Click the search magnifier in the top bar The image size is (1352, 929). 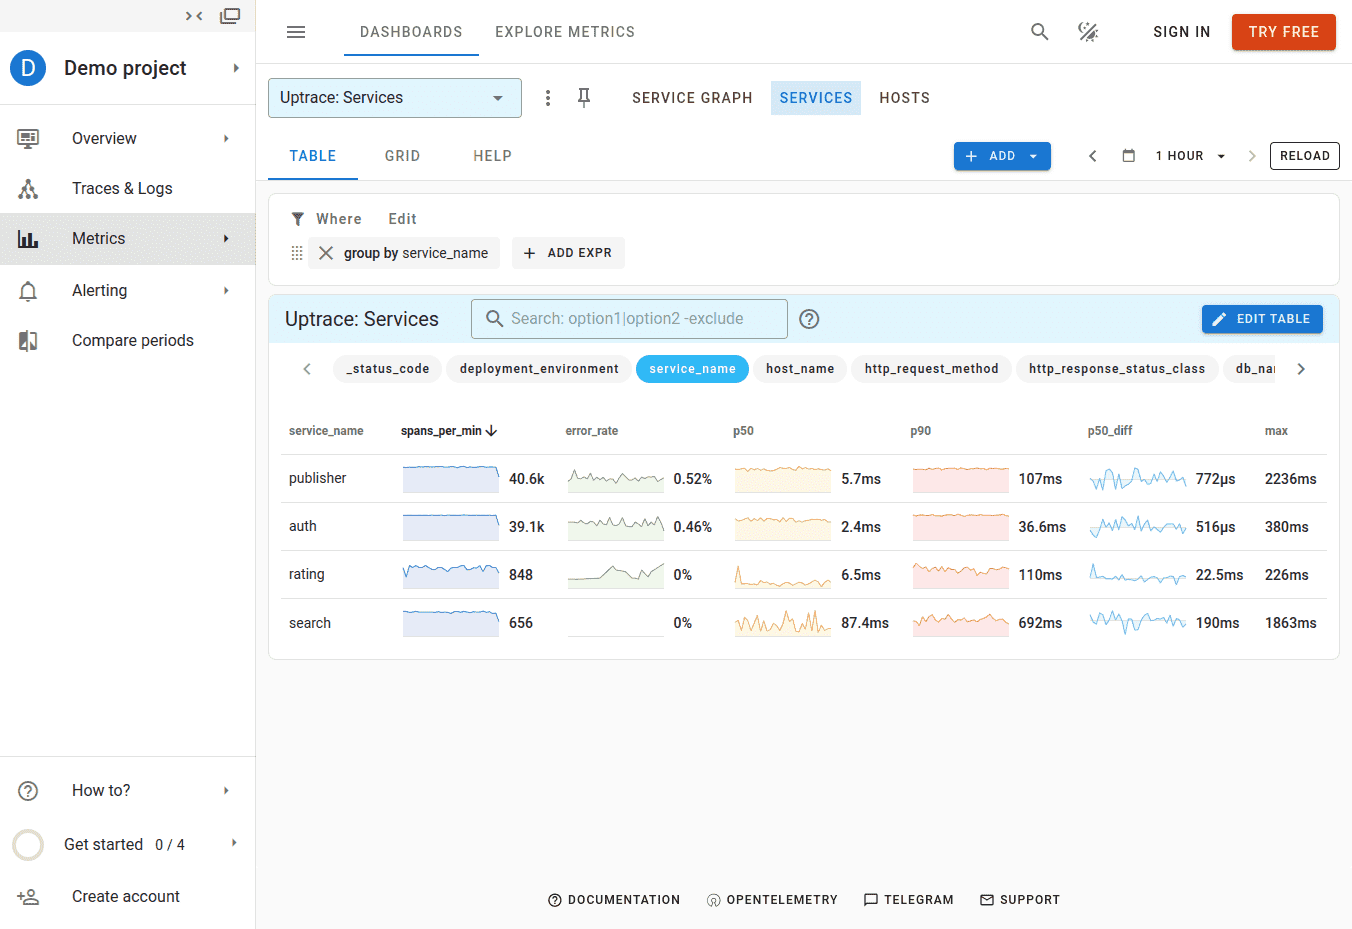(x=1039, y=31)
